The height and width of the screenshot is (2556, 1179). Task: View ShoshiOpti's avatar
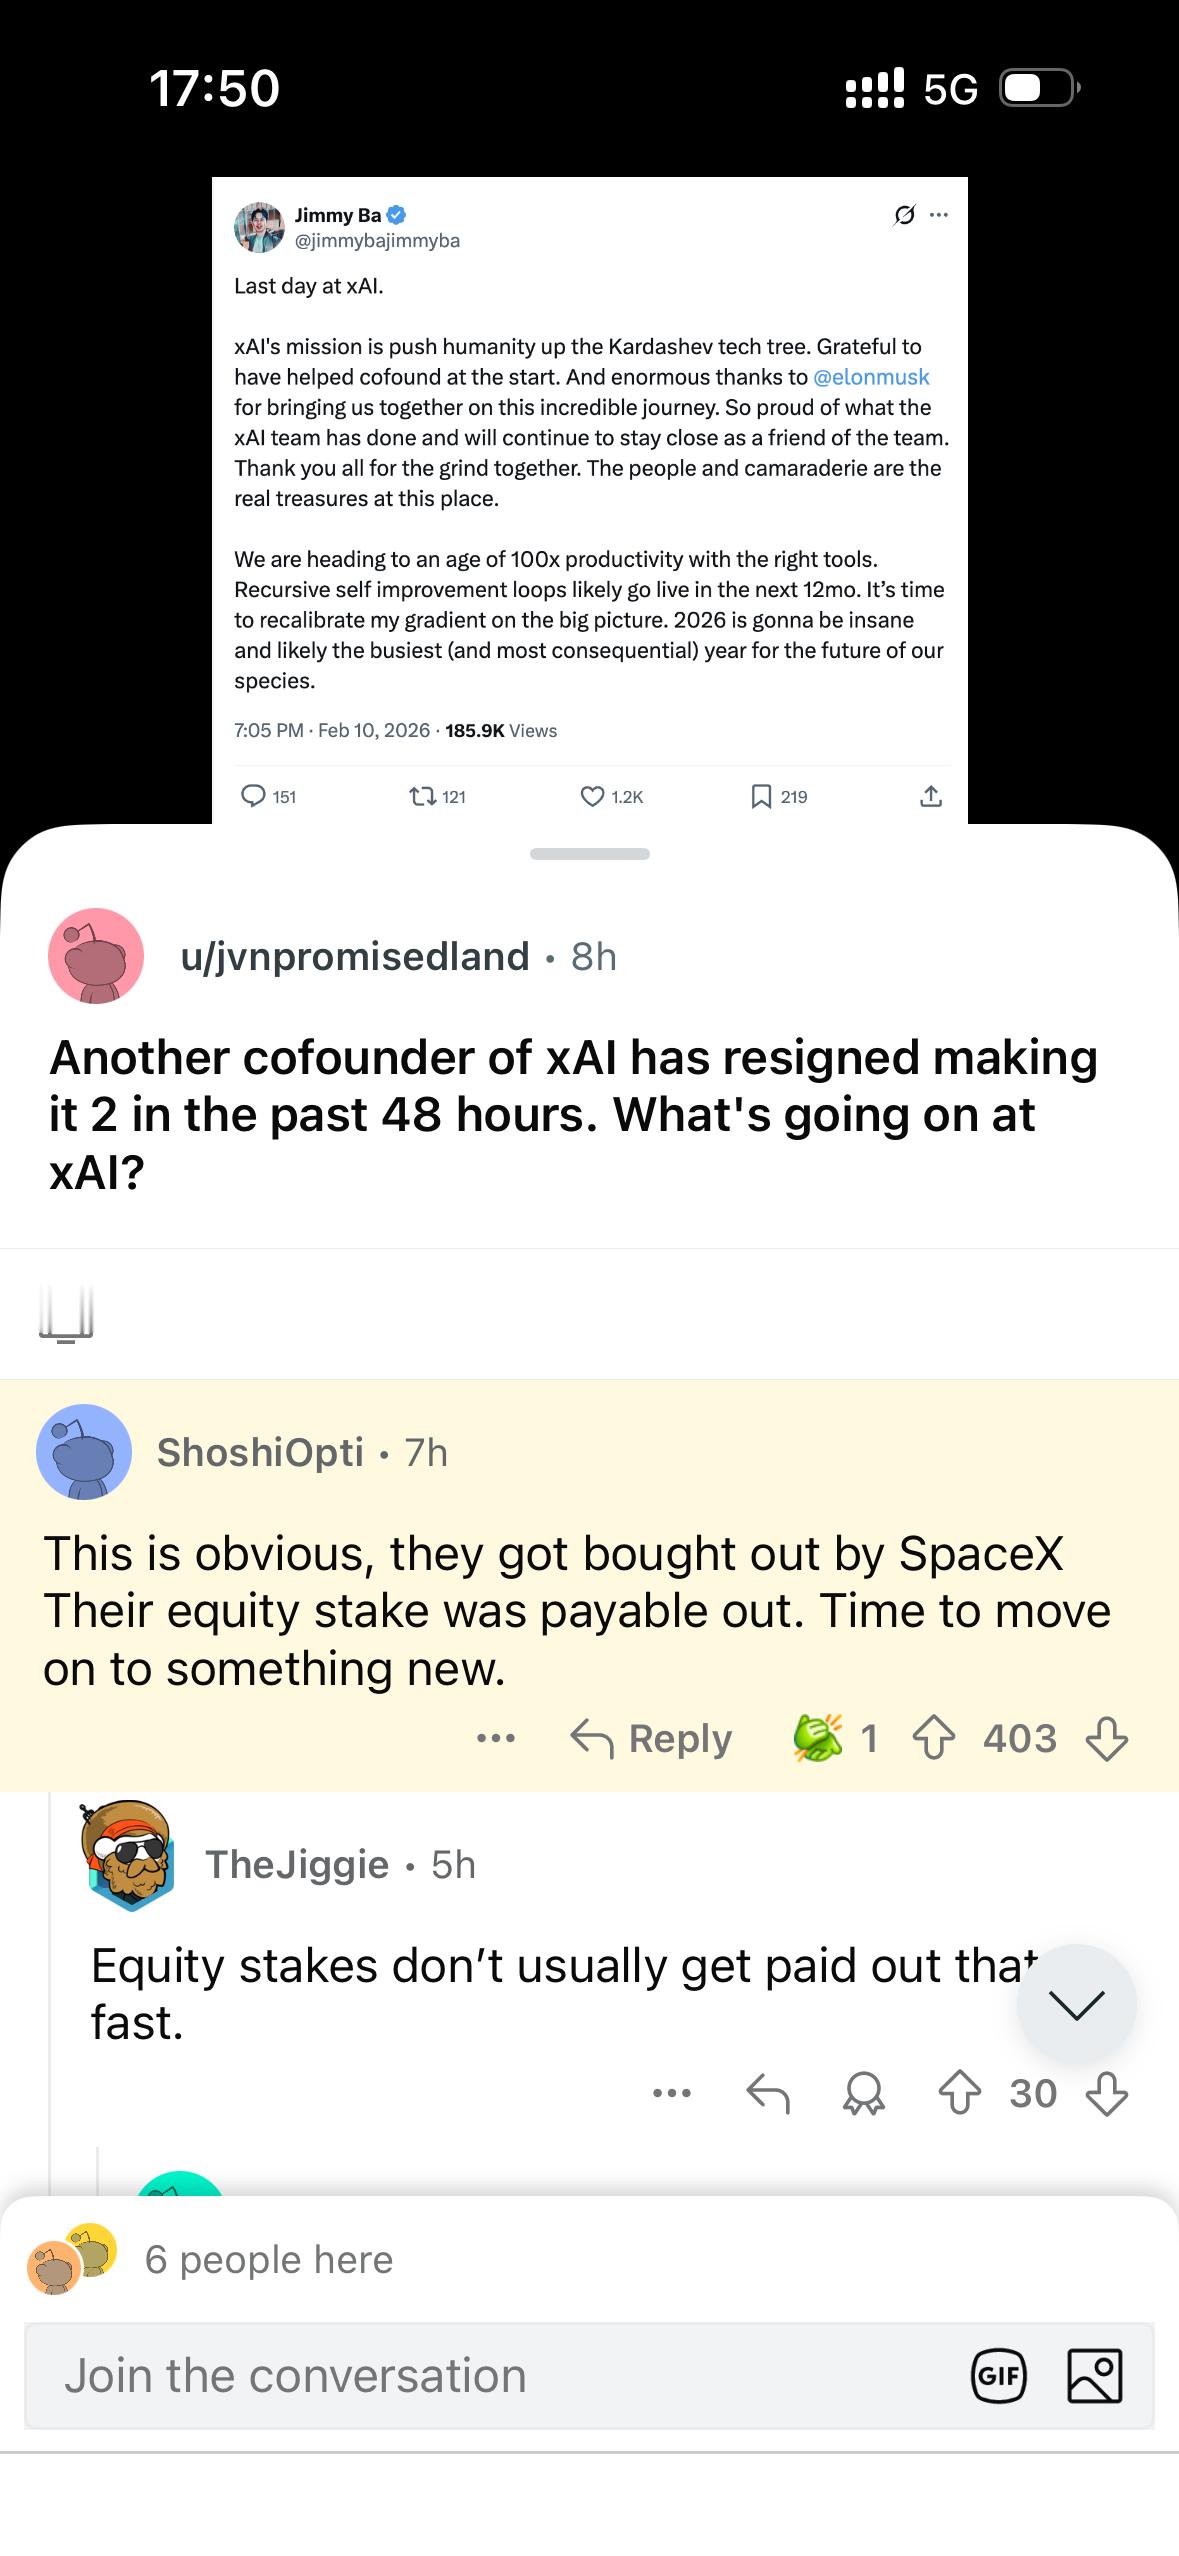point(84,1452)
